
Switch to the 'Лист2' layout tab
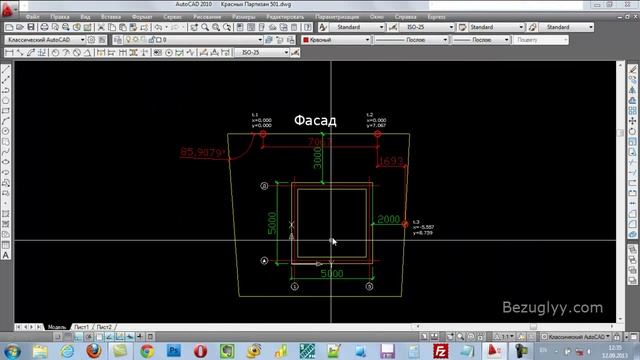click(x=104, y=327)
